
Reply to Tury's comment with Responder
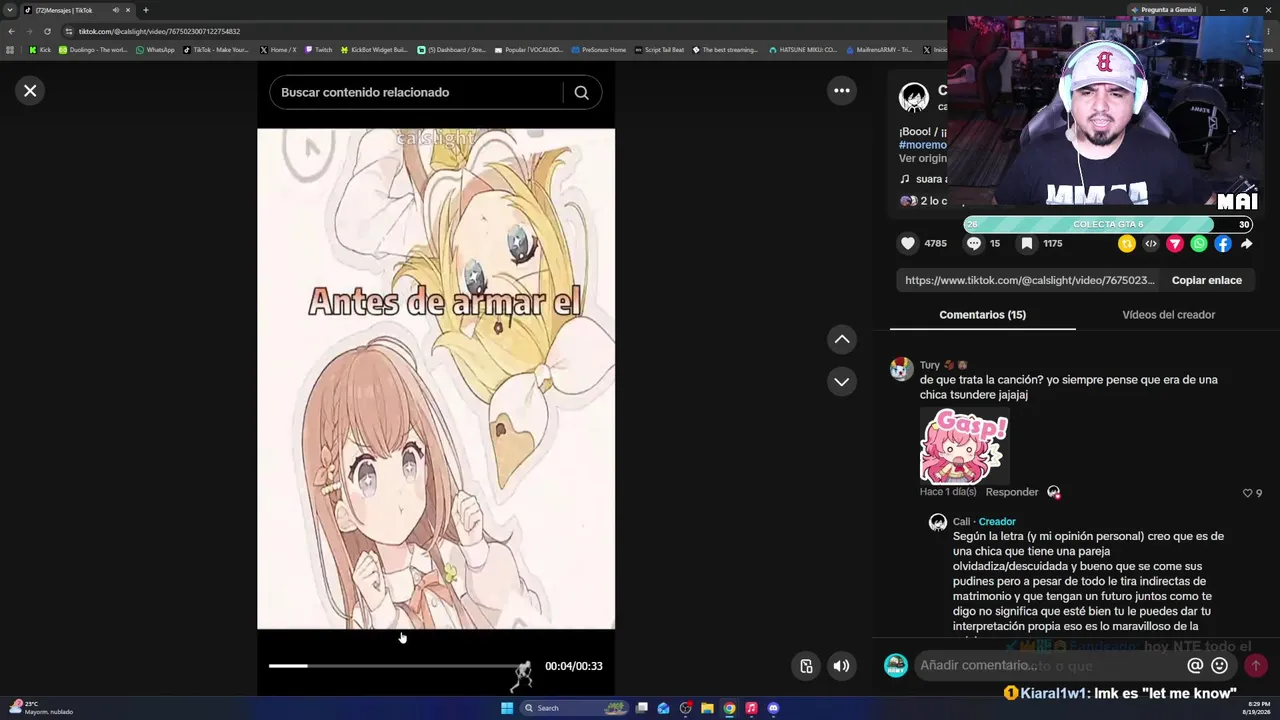coord(1011,492)
